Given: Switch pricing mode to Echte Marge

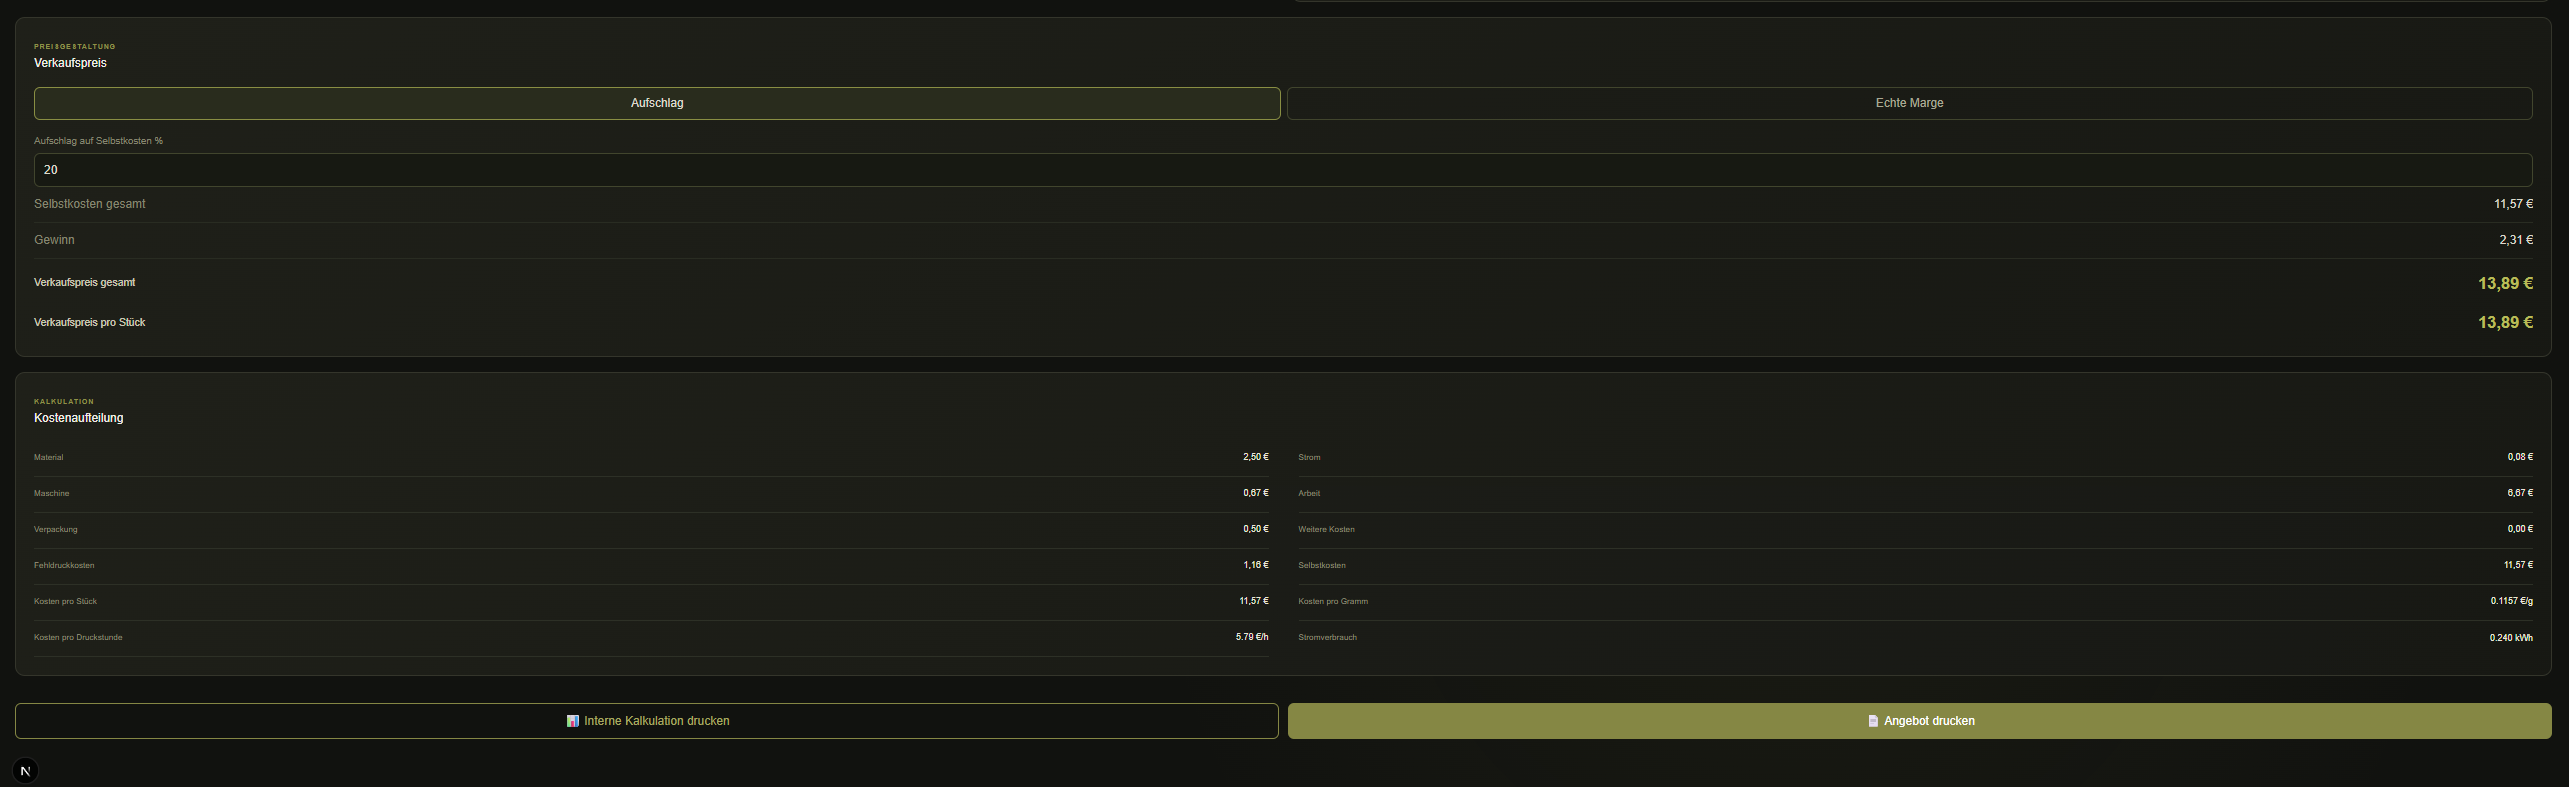Looking at the screenshot, I should (1909, 103).
